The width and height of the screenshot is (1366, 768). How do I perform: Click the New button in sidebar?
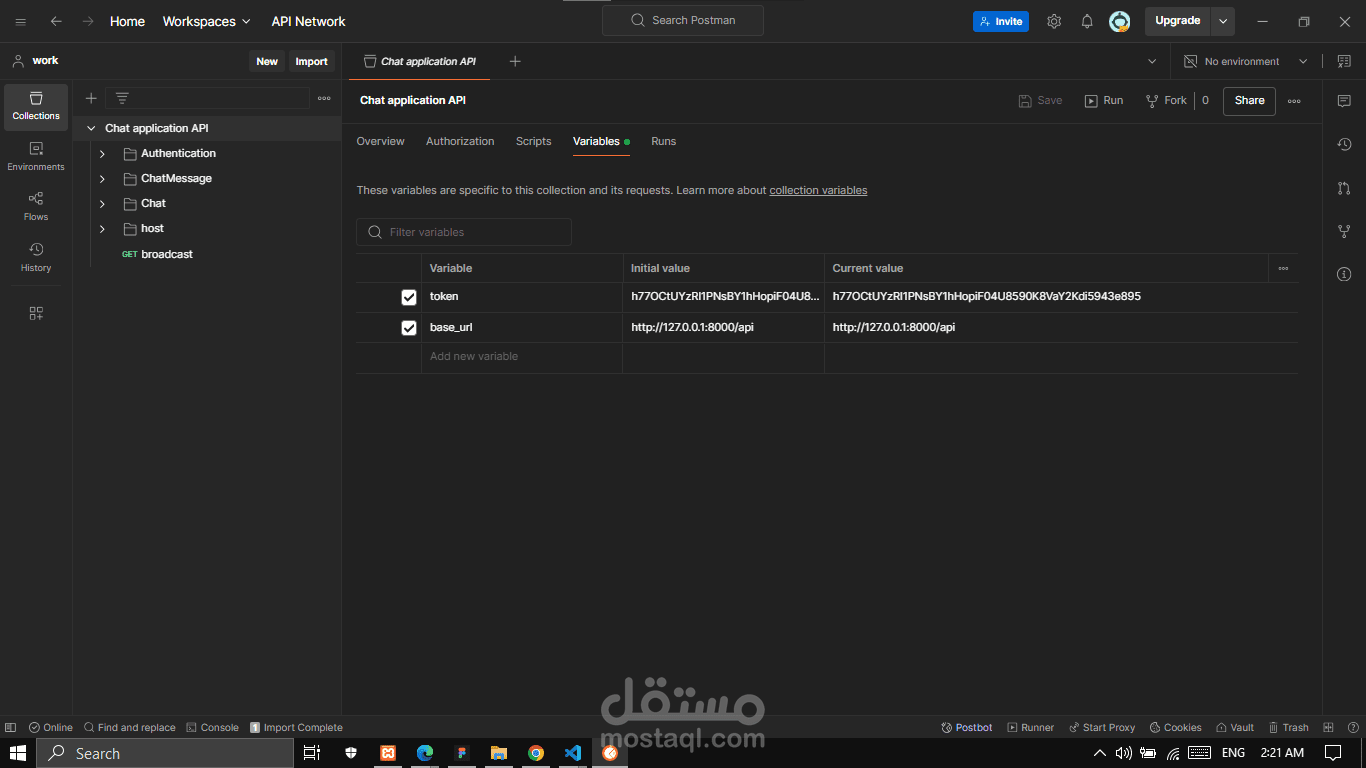(x=267, y=61)
